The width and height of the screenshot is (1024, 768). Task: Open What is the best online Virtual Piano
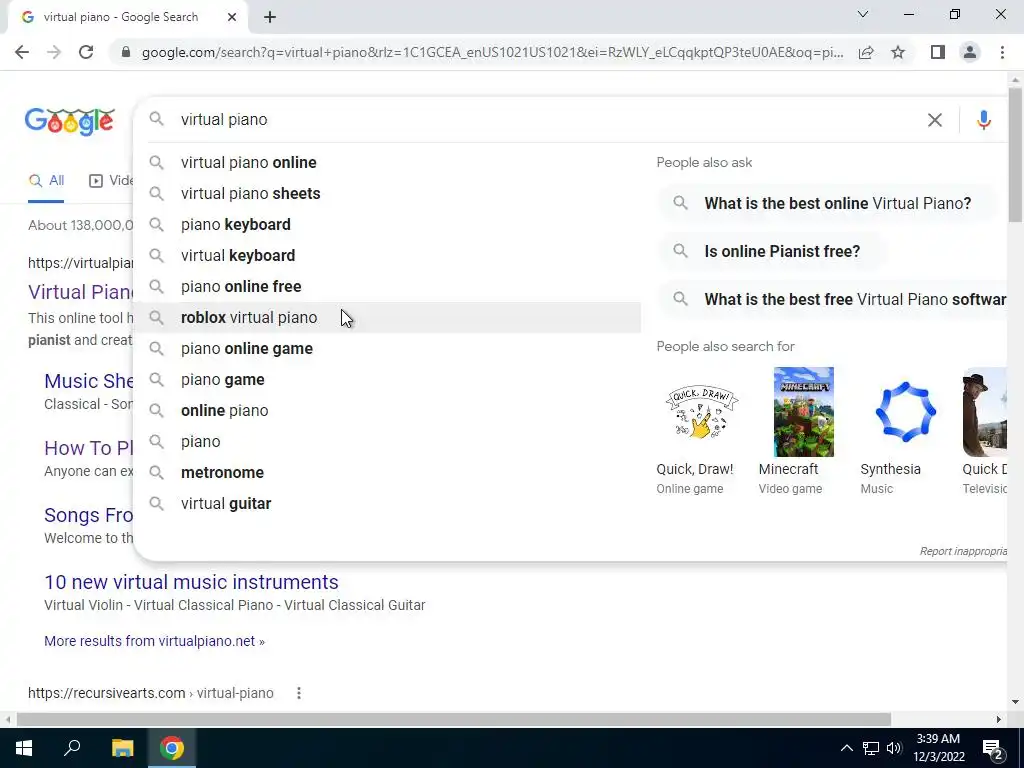827,204
